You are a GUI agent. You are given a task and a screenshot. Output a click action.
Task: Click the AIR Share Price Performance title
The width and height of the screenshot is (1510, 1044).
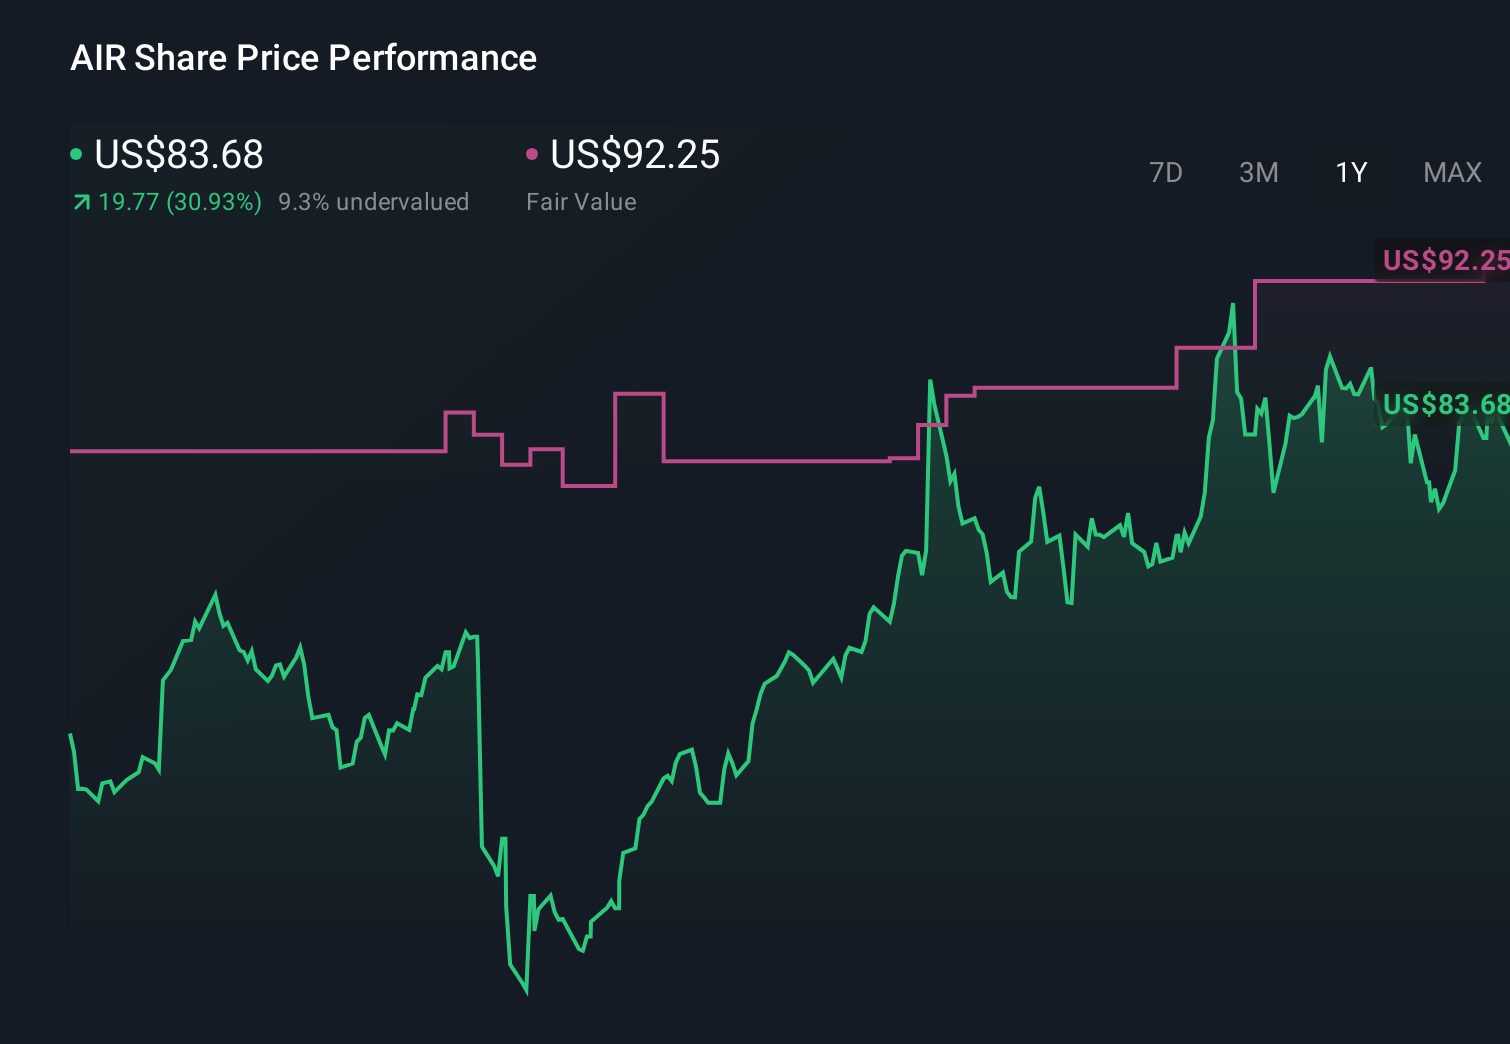pos(303,58)
